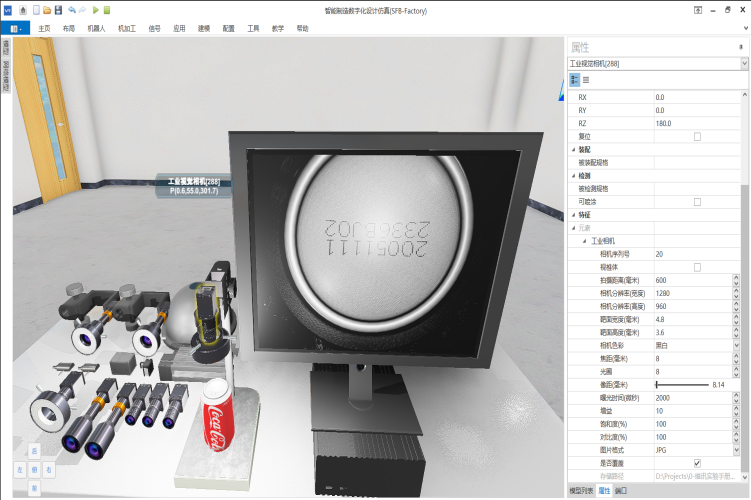The image size is (751, 500).
Task: Switch to the 窗口 tab
Action: (x=621, y=490)
